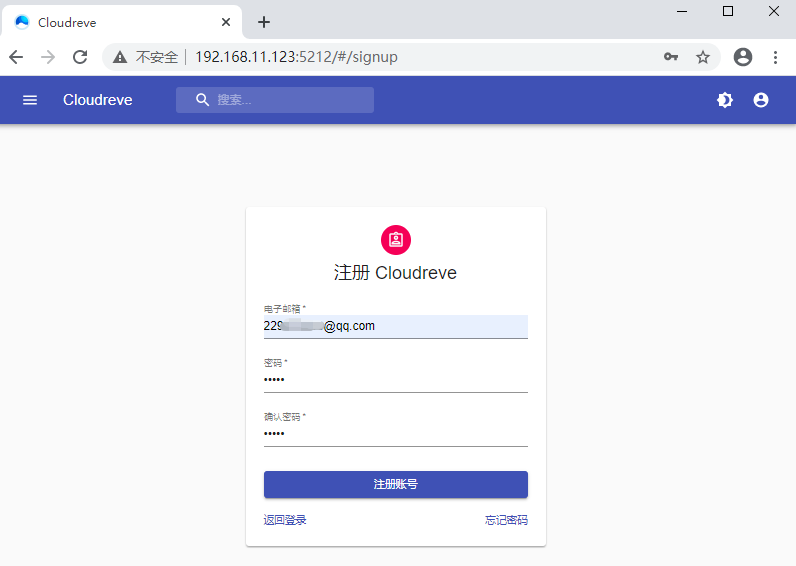Select the address bar URL
796x566 pixels.
[296, 57]
